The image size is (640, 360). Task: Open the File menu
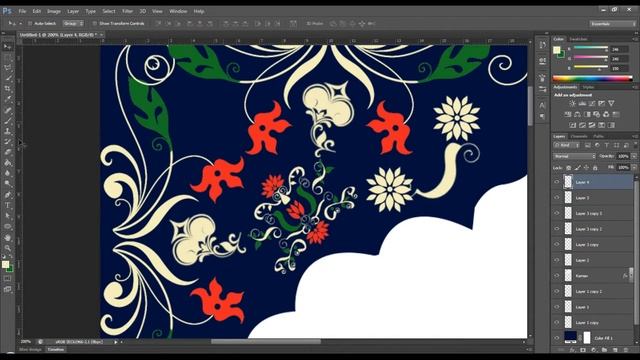[x=22, y=11]
